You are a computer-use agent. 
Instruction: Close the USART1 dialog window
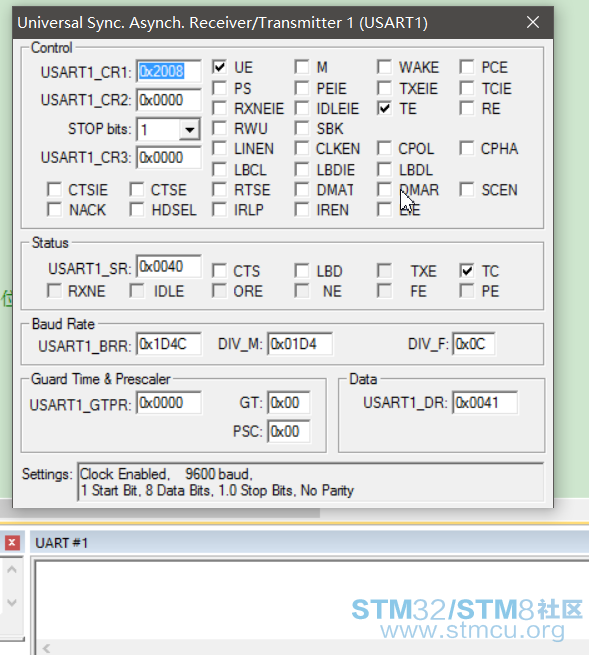(533, 22)
